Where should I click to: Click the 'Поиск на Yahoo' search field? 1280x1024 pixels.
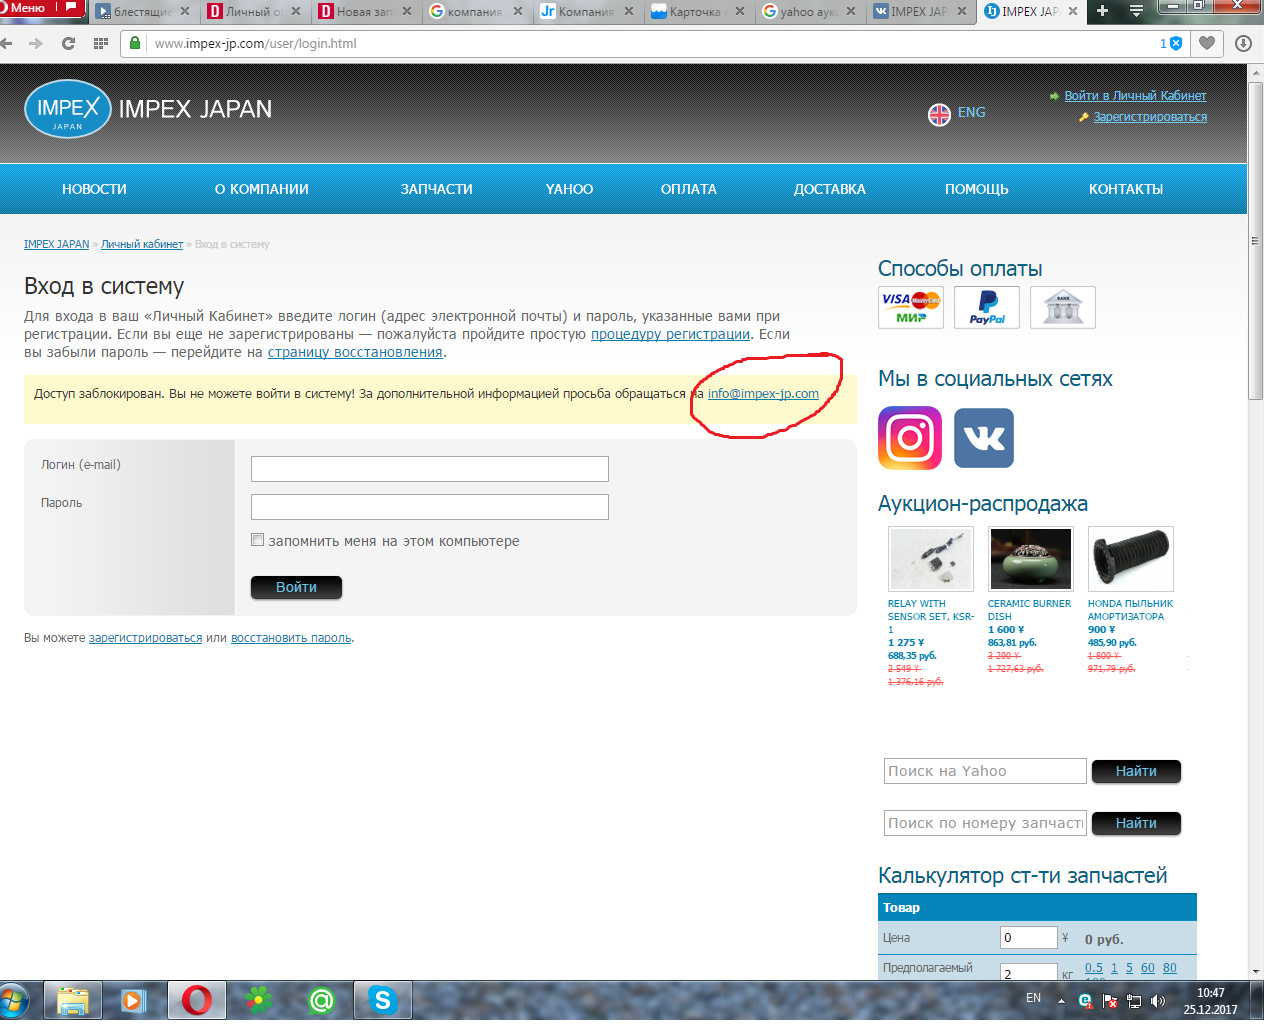(985, 771)
